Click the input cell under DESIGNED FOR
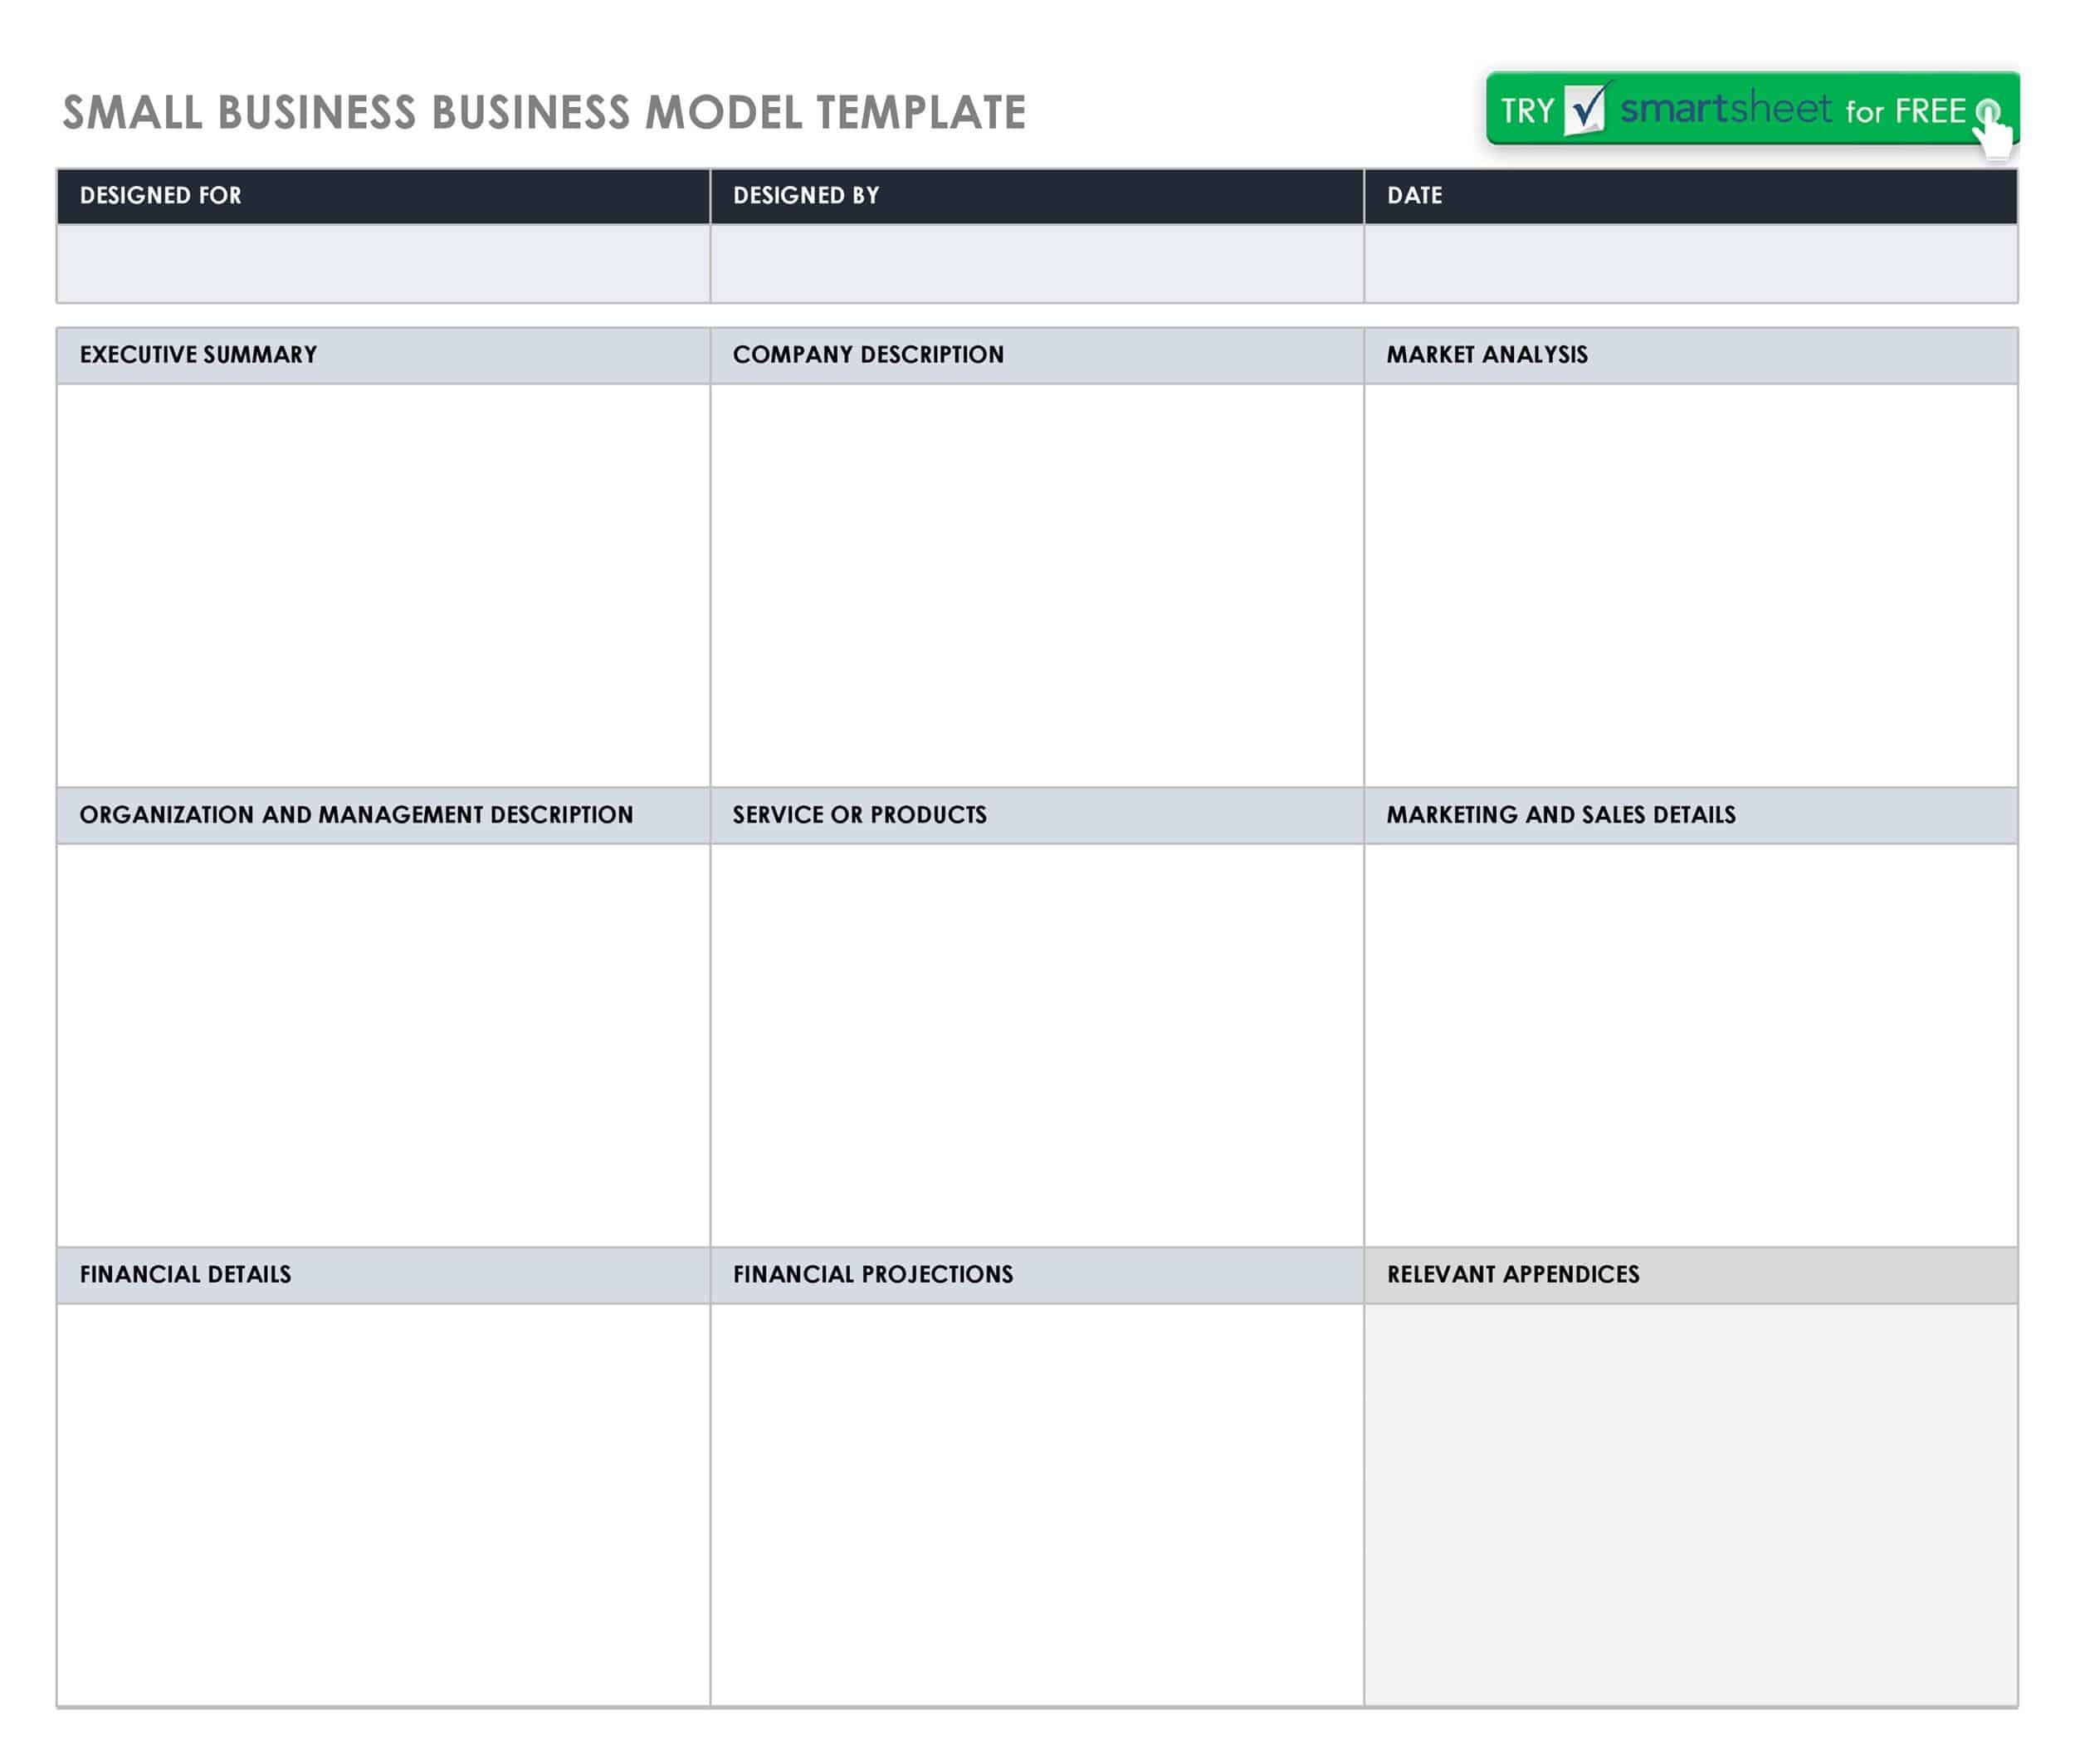 pyautogui.click(x=380, y=263)
